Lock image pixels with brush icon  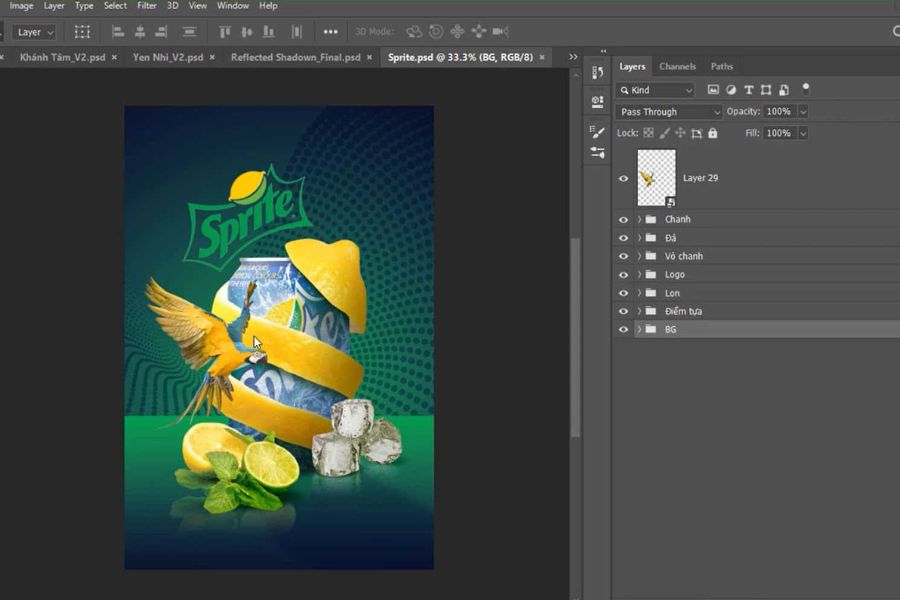(664, 133)
